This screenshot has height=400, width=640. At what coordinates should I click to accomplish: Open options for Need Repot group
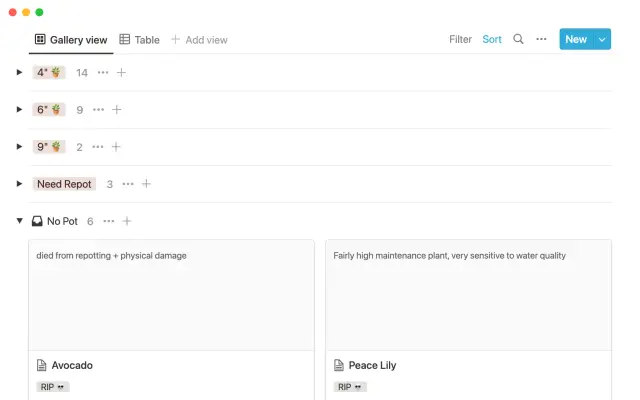[128, 184]
